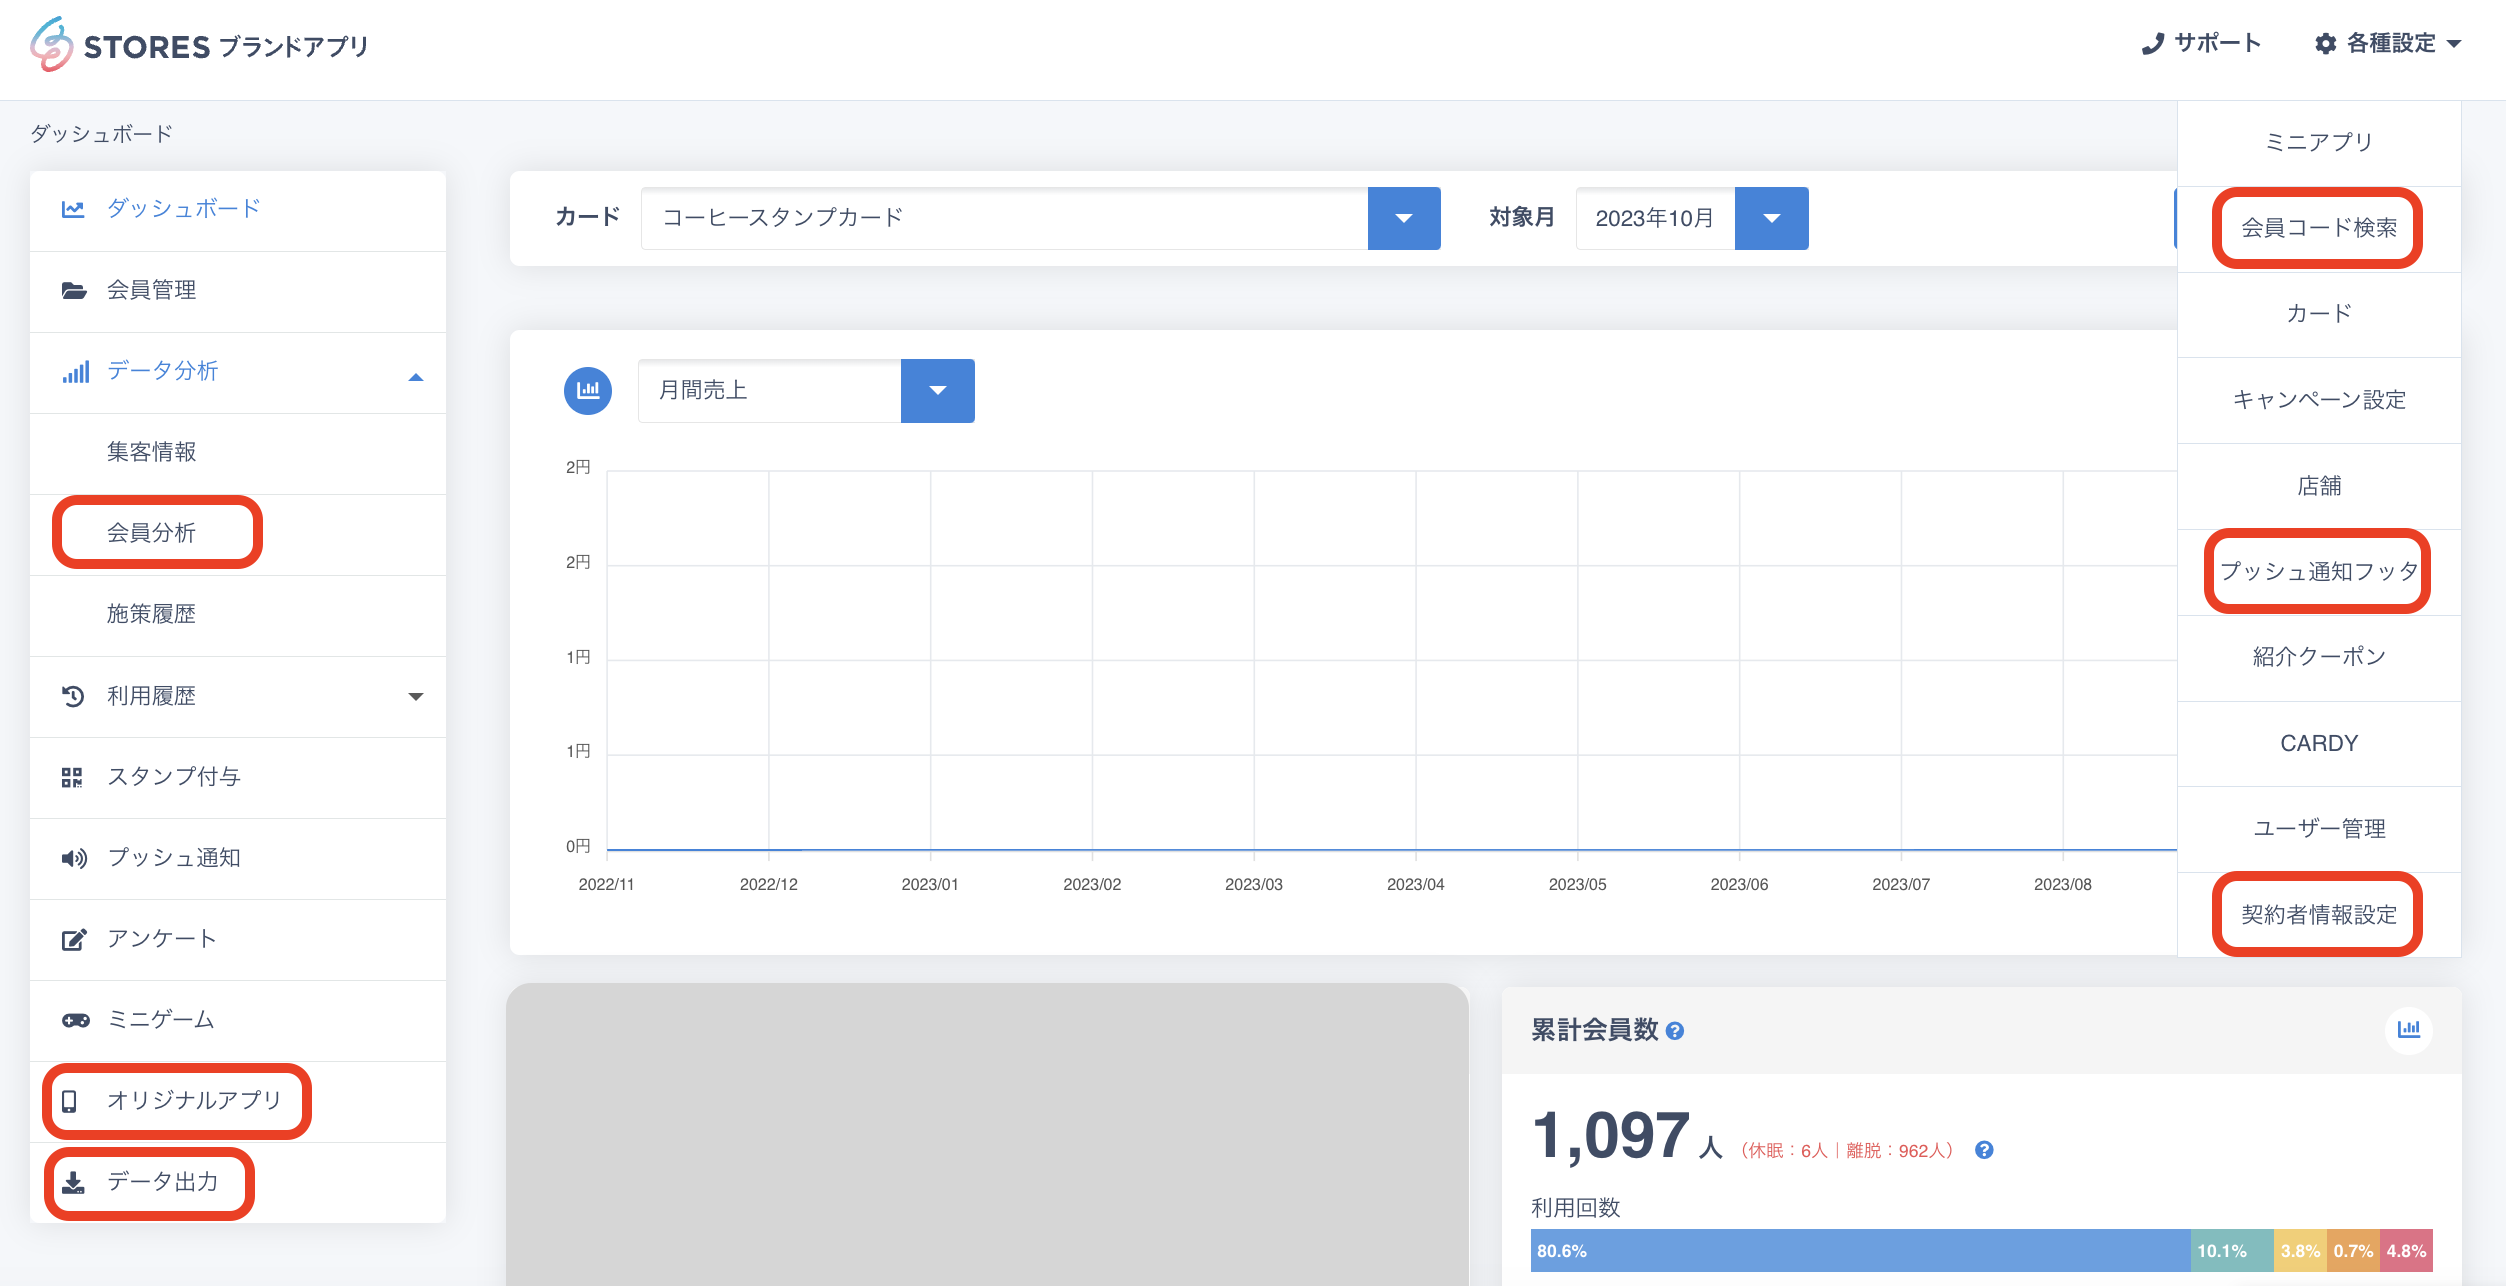Click the graph icon in 累計会員数 panel
The image size is (2506, 1286).
pyautogui.click(x=2408, y=1029)
